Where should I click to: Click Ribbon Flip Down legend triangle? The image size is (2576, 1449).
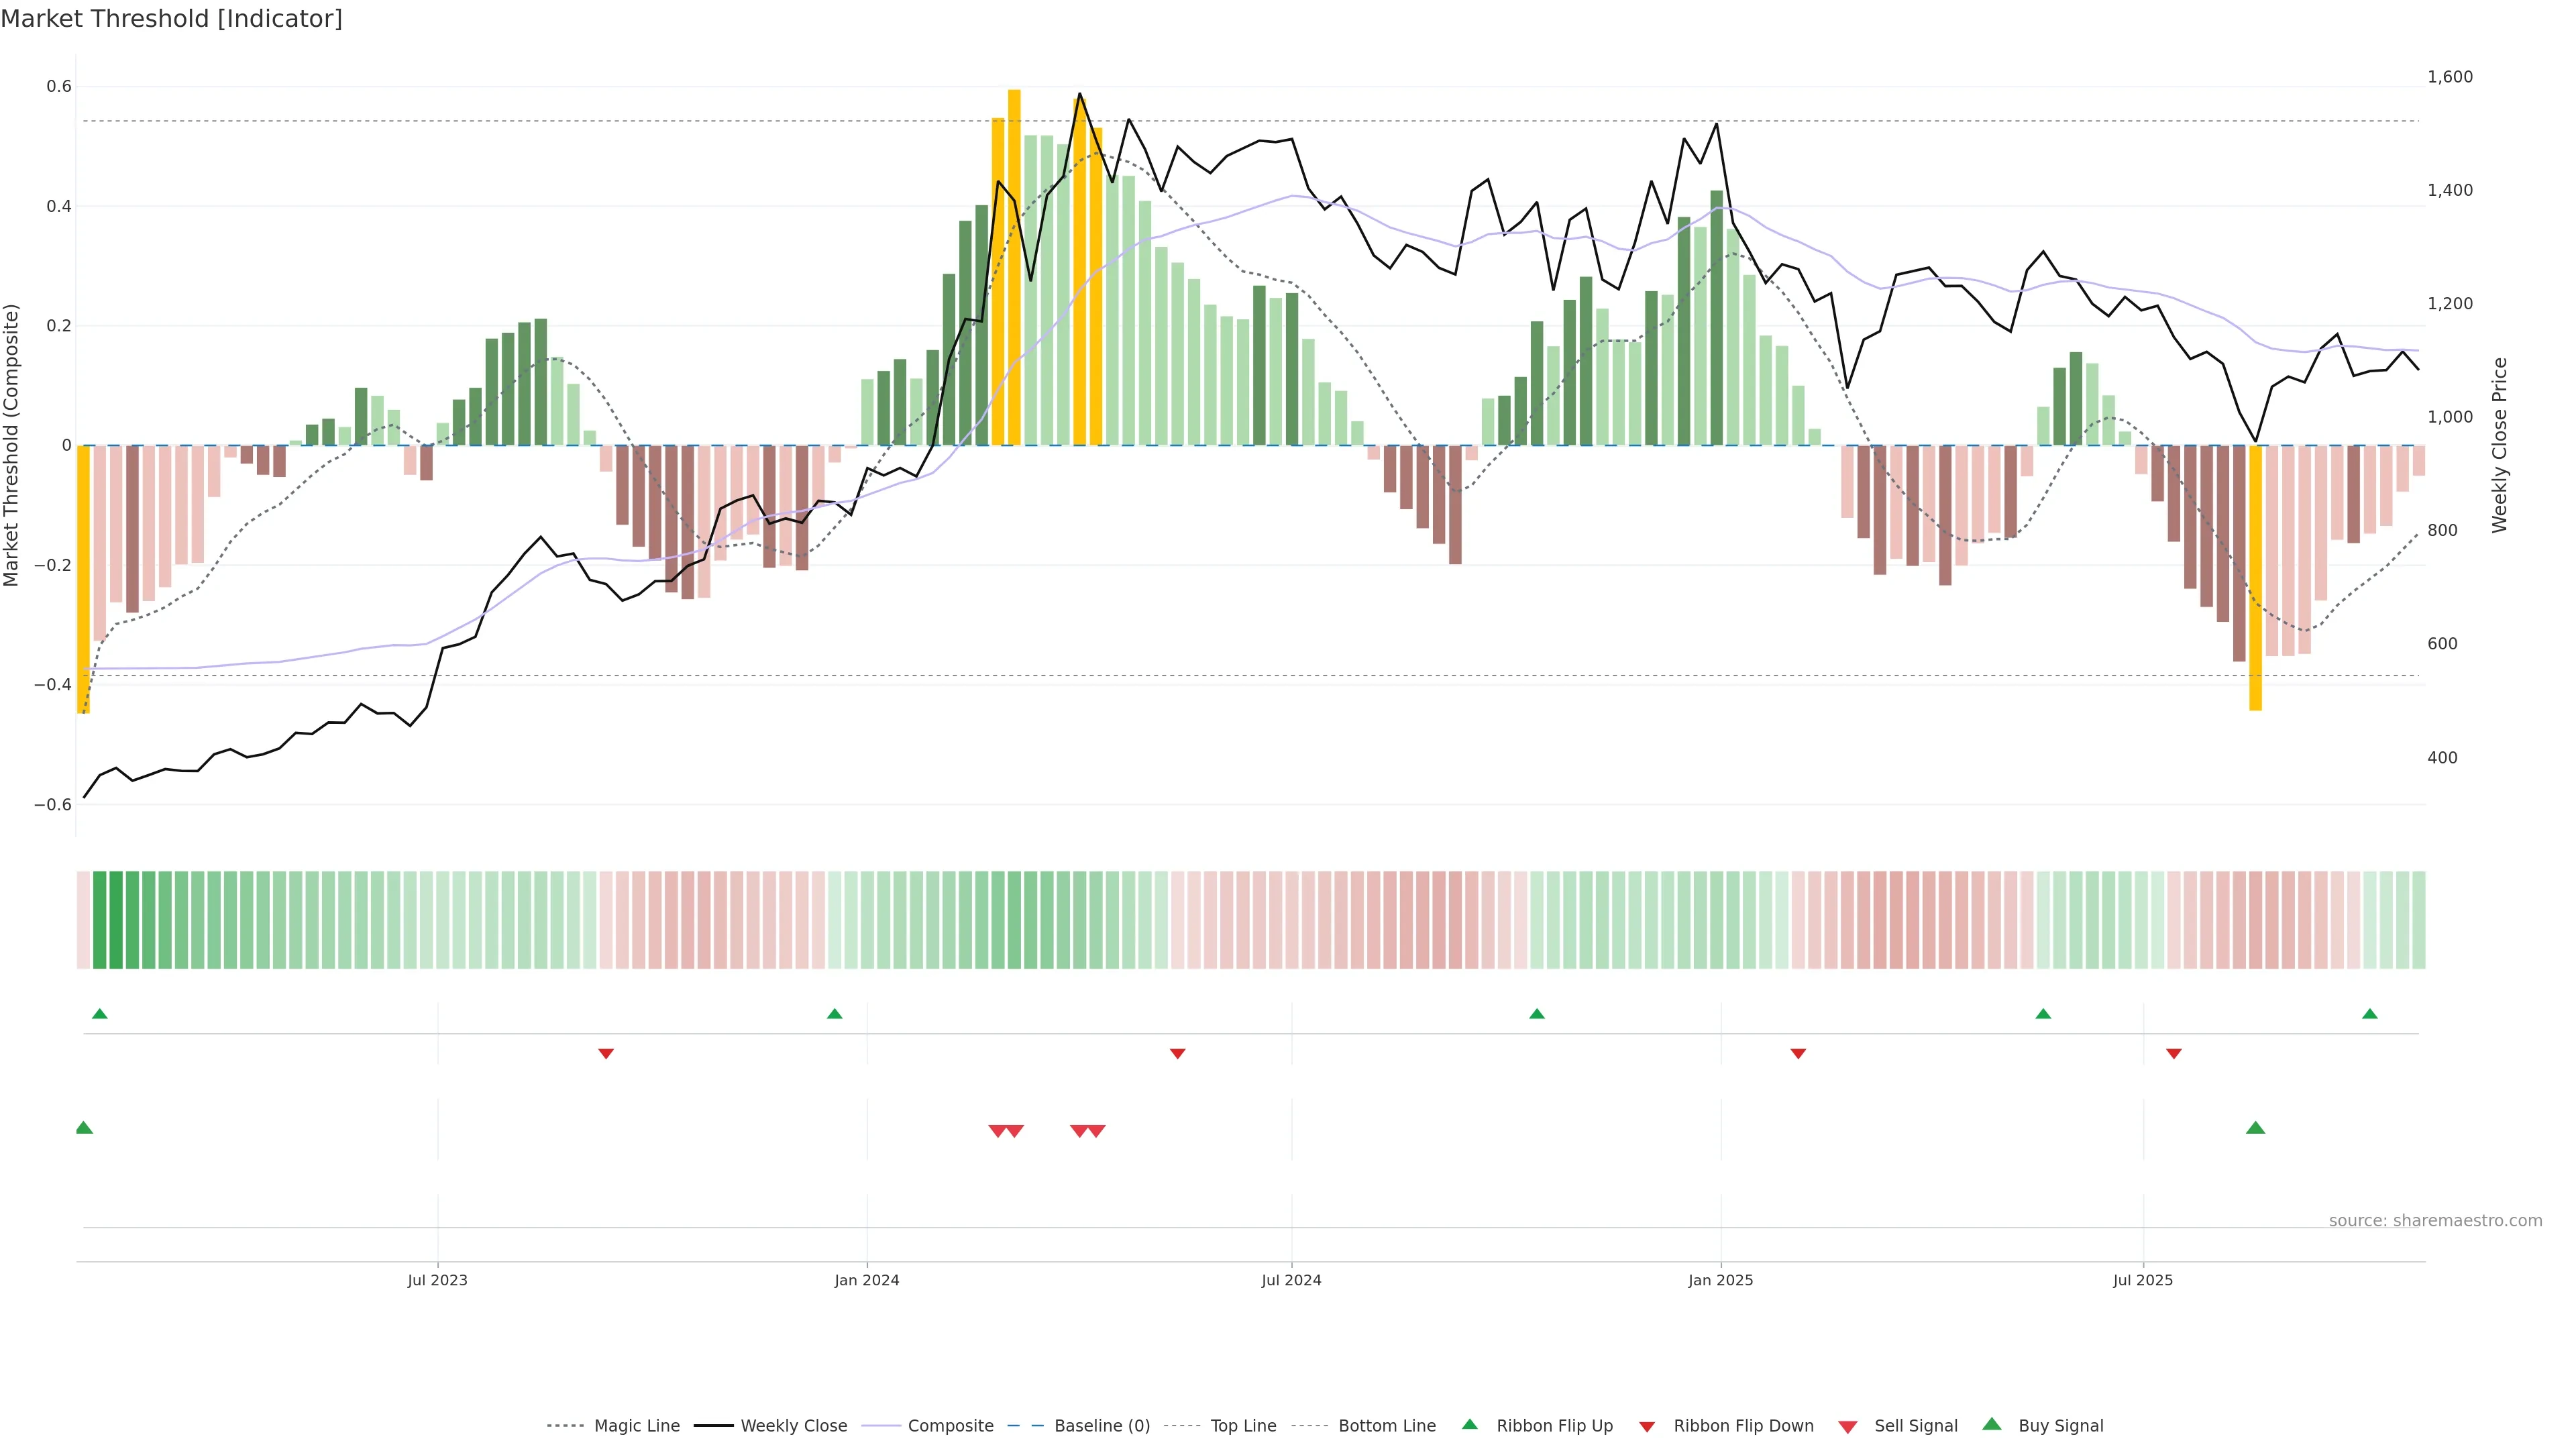[1646, 1427]
